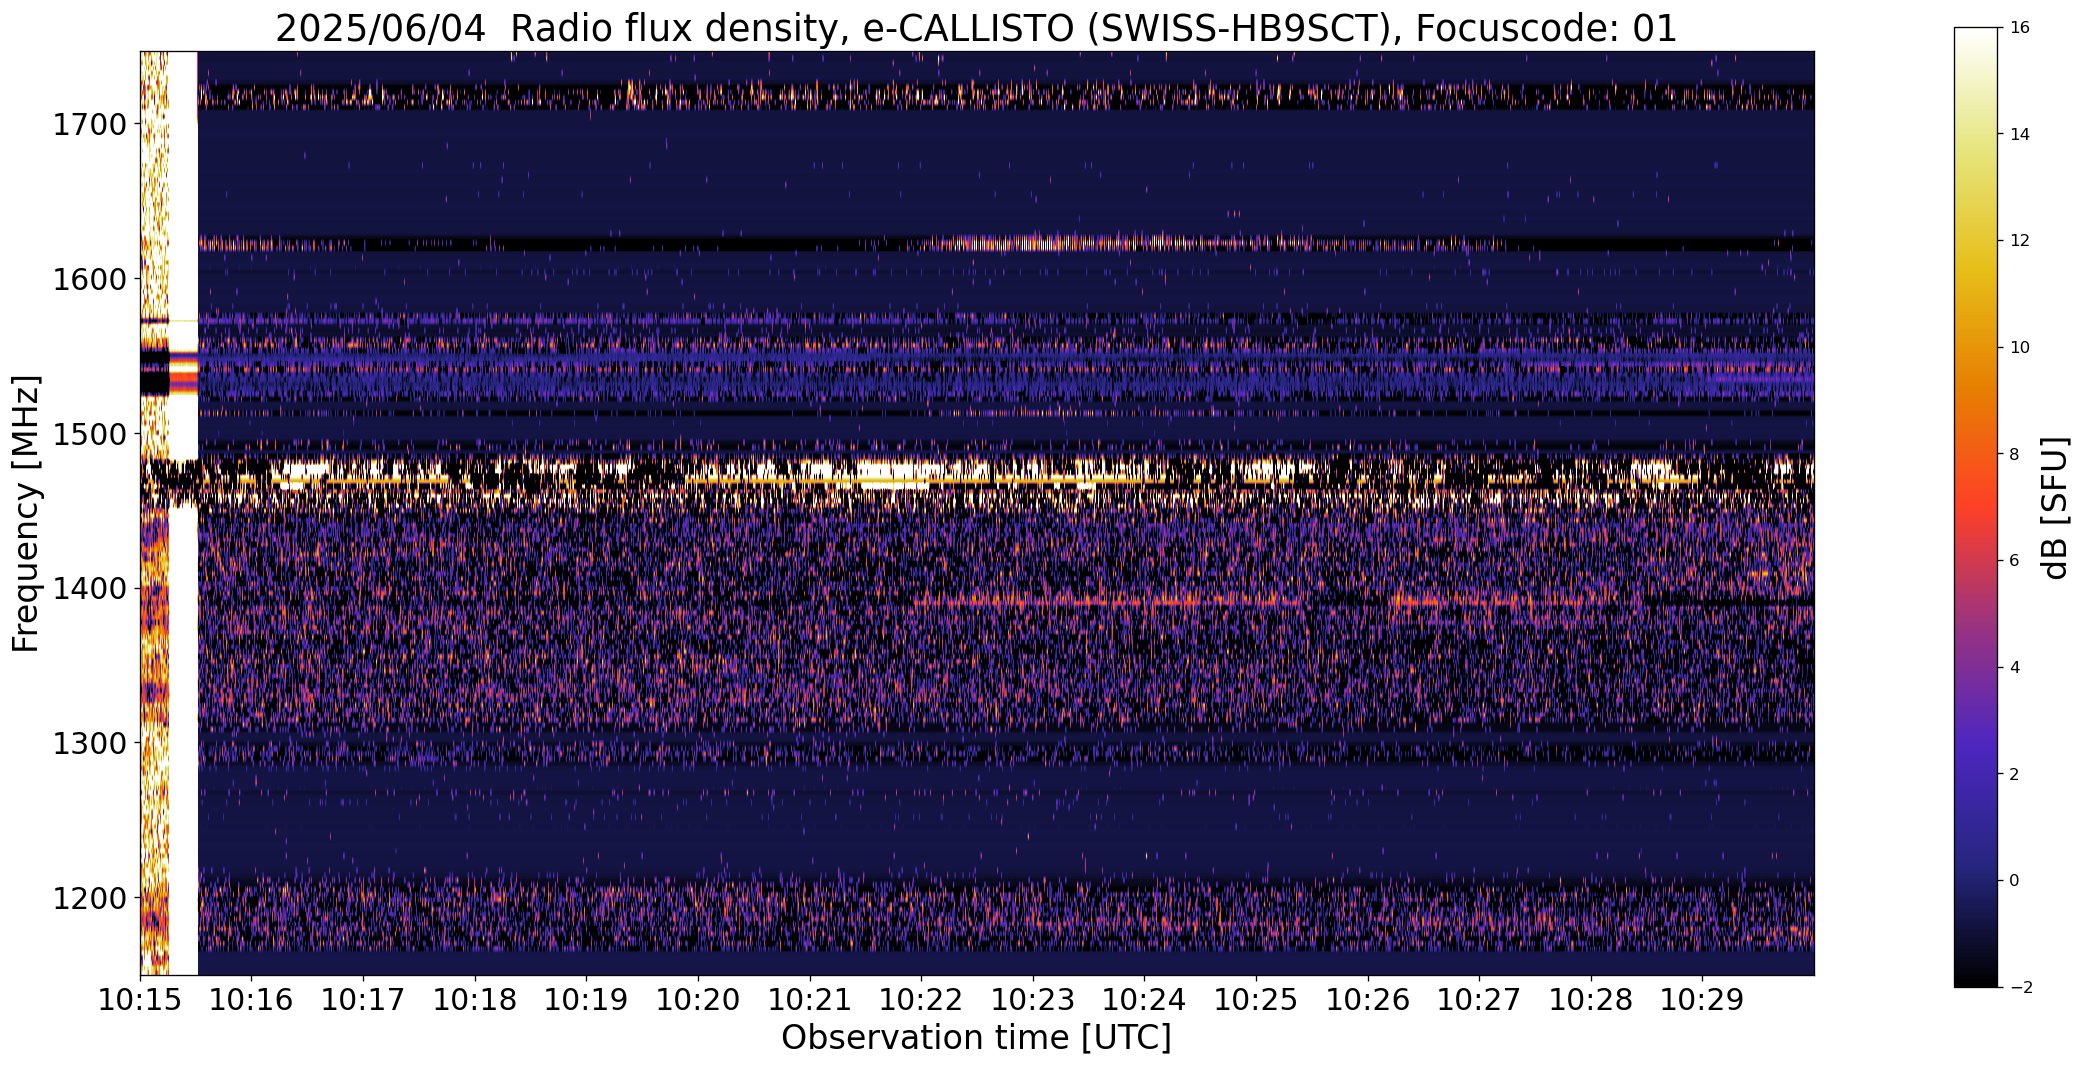Select the 10:17 time tick label

click(363, 1000)
